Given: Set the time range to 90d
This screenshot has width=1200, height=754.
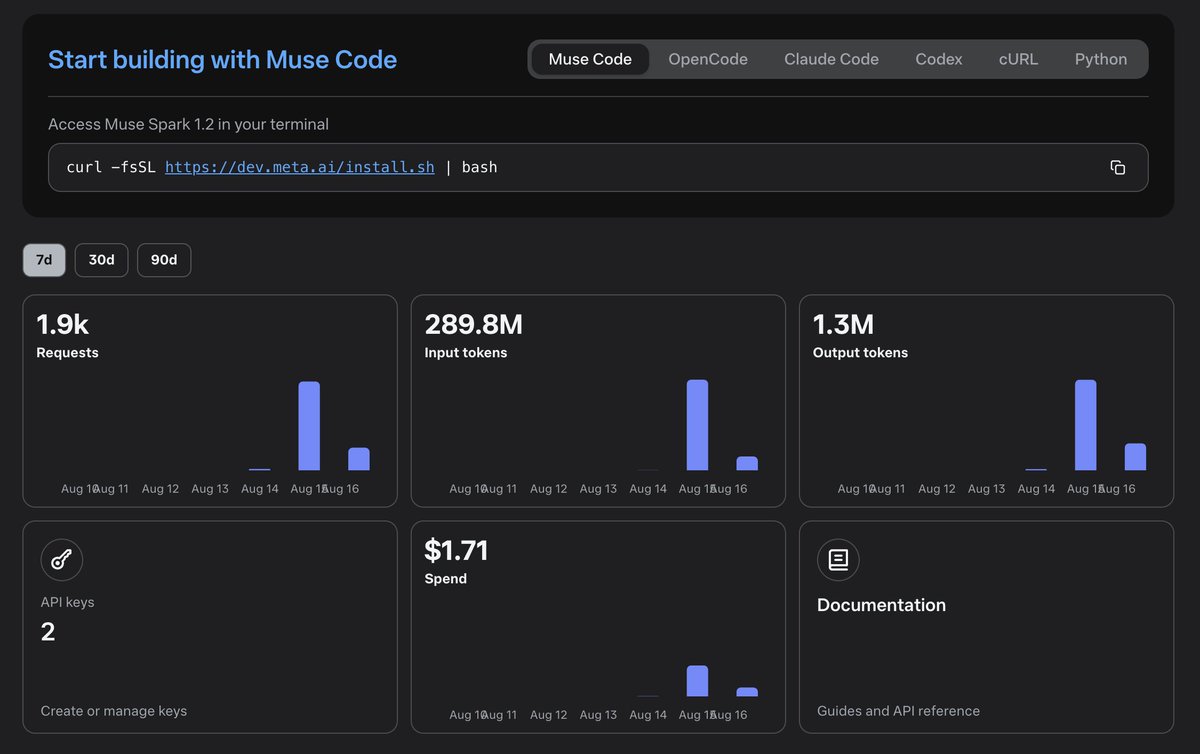Looking at the screenshot, I should click(x=164, y=260).
